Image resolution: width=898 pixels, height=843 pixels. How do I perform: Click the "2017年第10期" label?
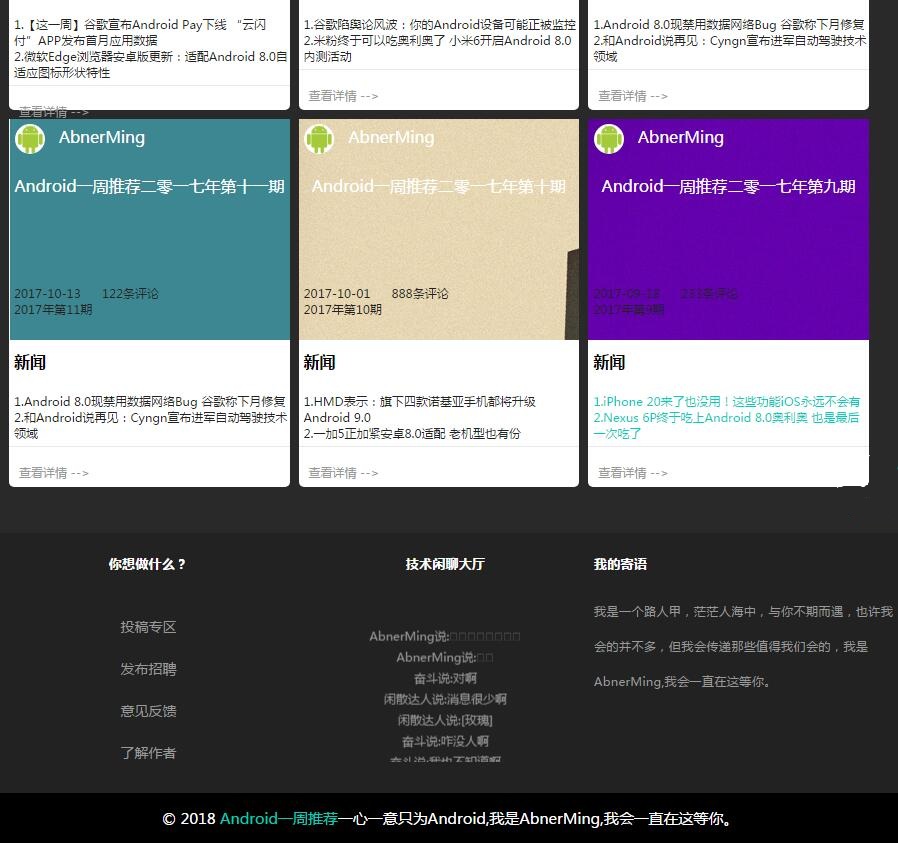[x=342, y=310]
